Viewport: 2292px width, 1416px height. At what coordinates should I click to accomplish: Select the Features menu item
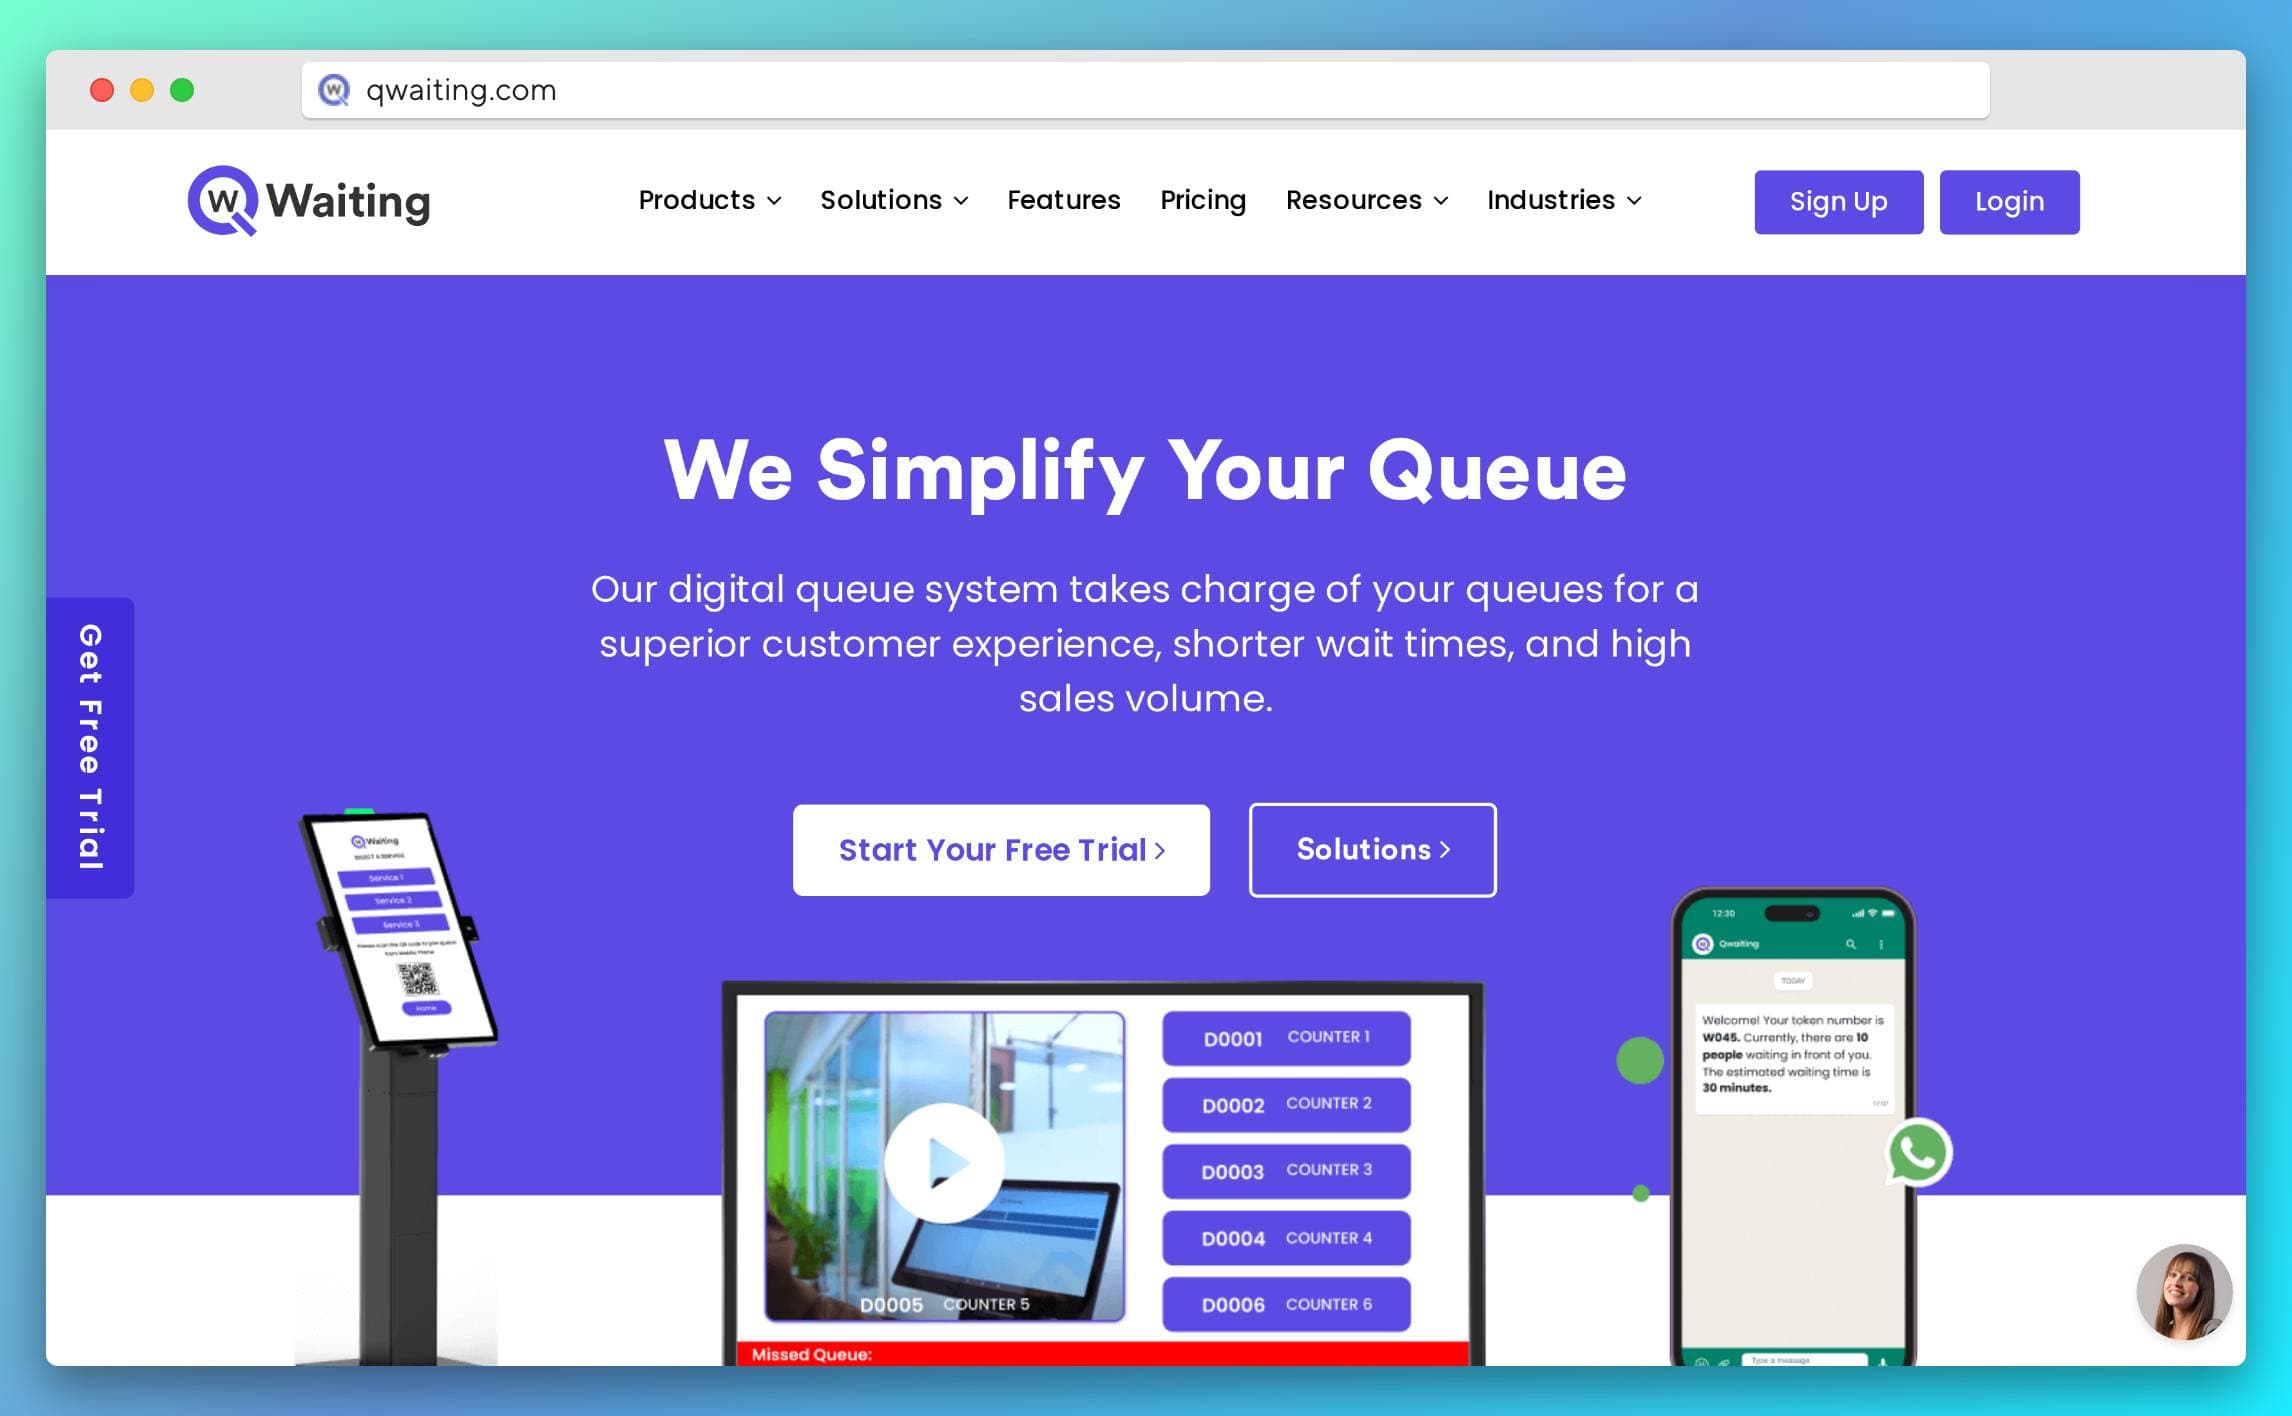1066,200
